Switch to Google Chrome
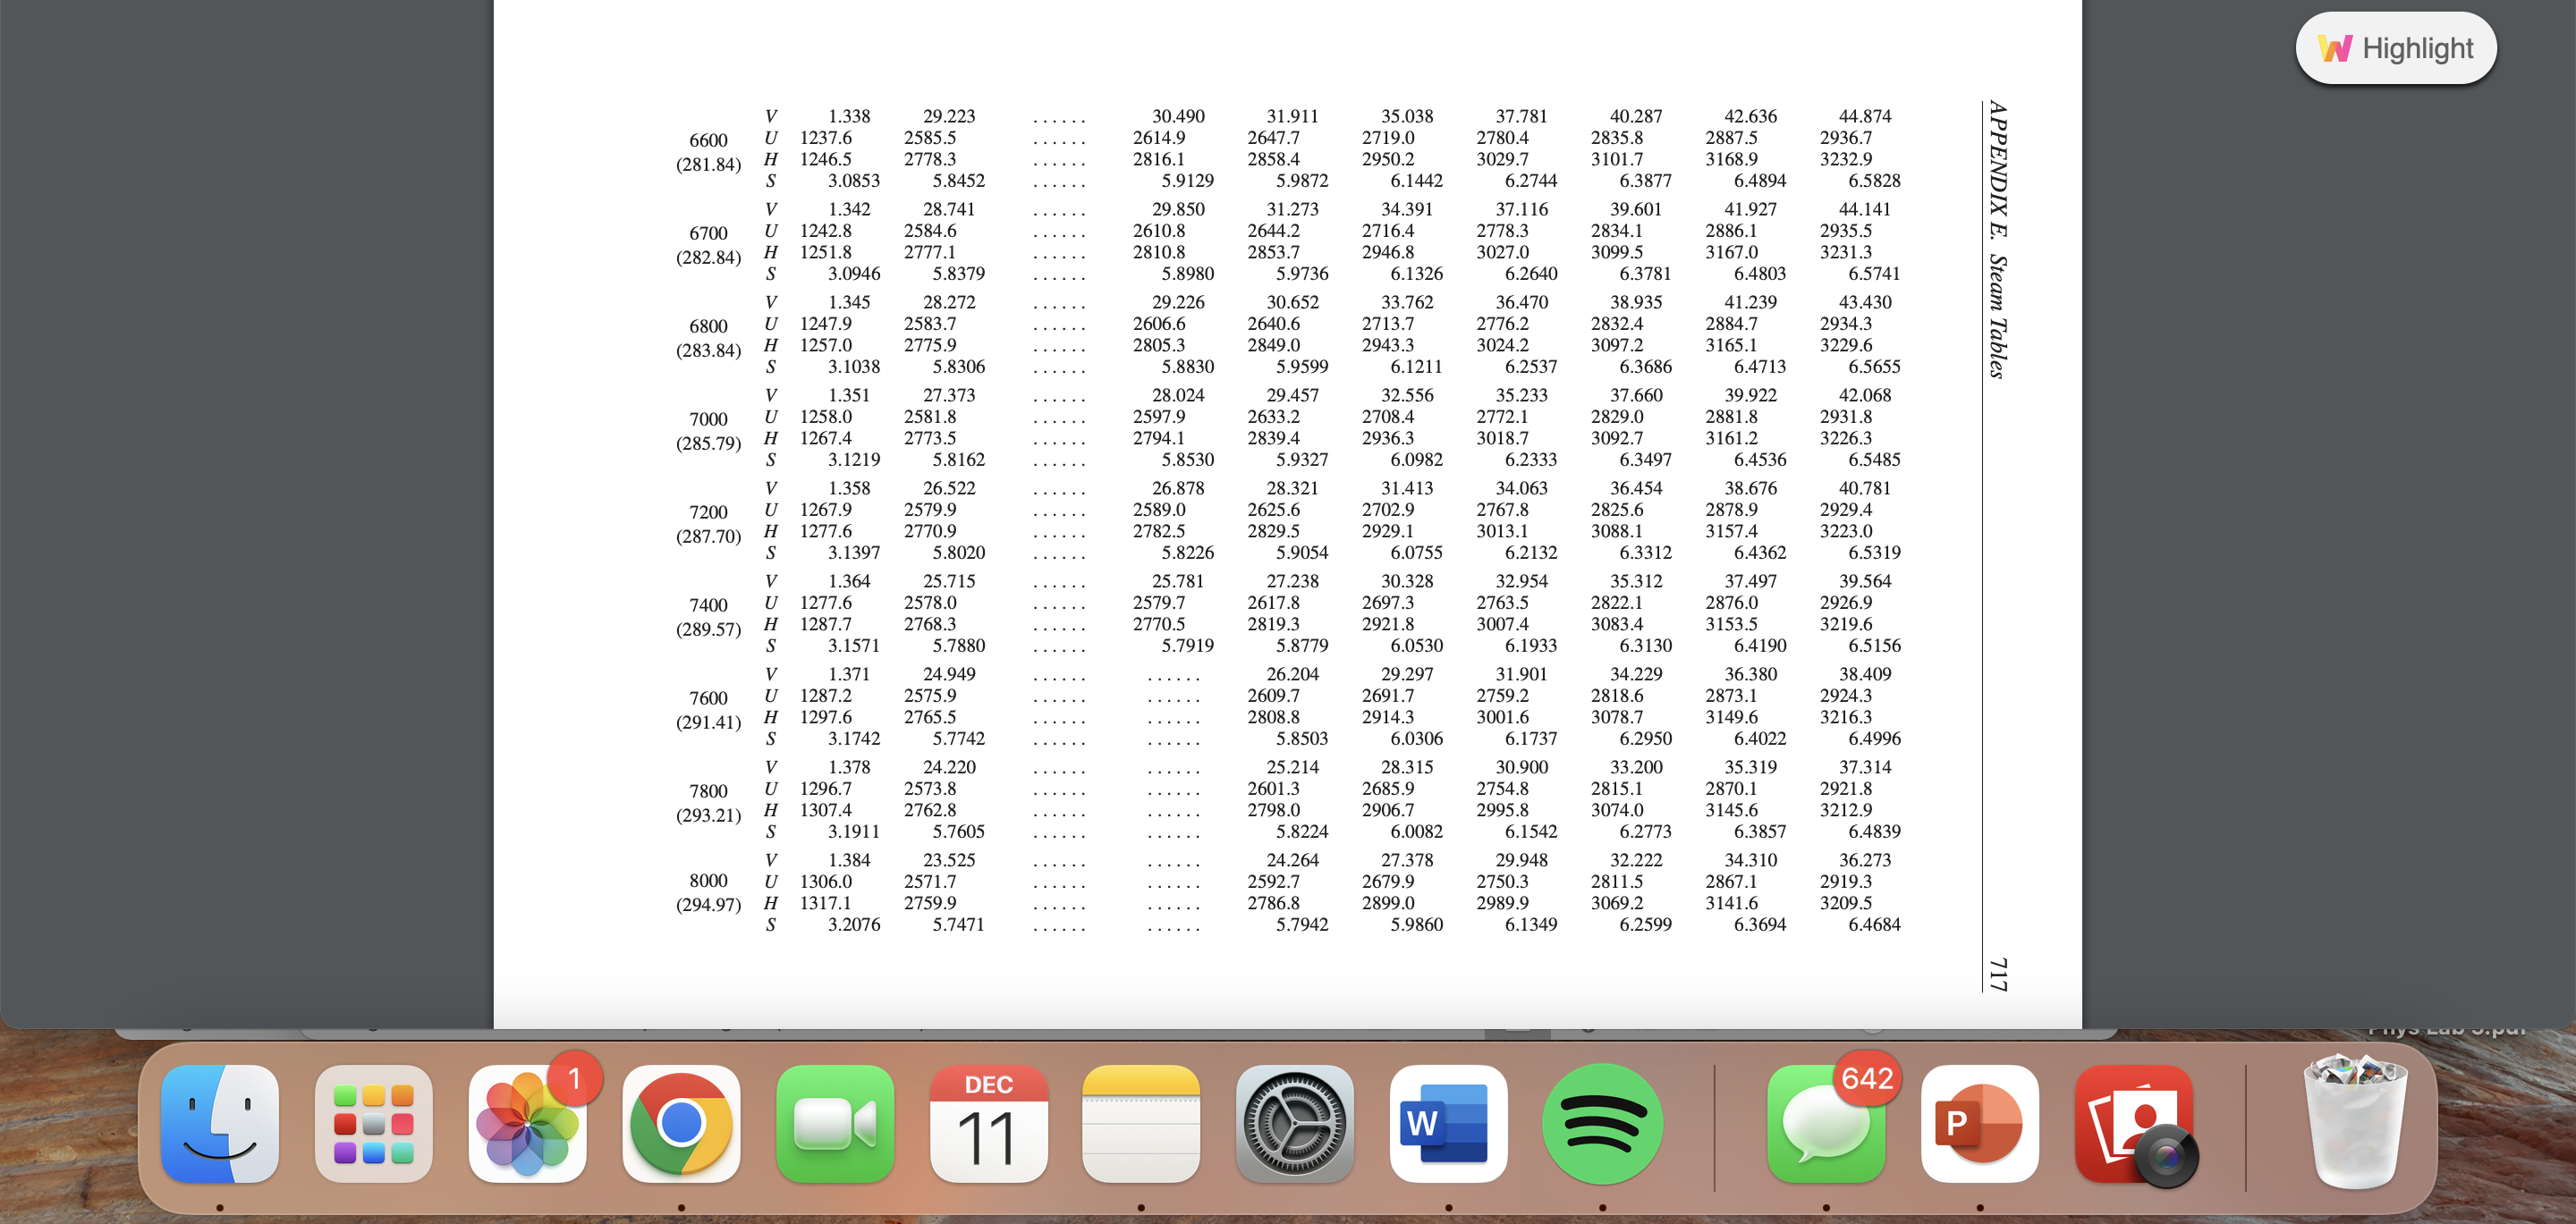This screenshot has width=2576, height=1224. coord(681,1123)
